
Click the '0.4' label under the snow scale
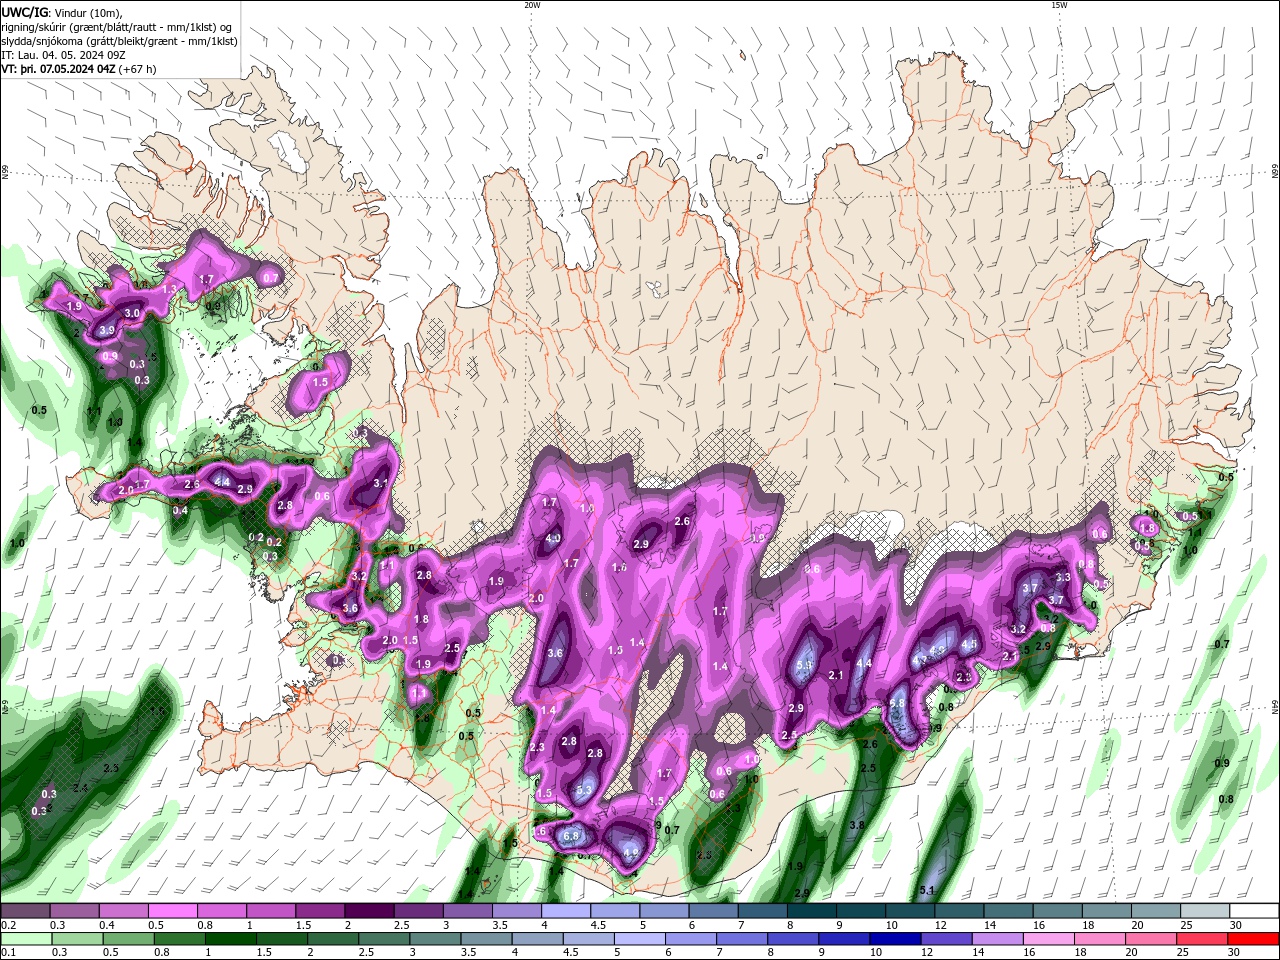[x=106, y=925]
